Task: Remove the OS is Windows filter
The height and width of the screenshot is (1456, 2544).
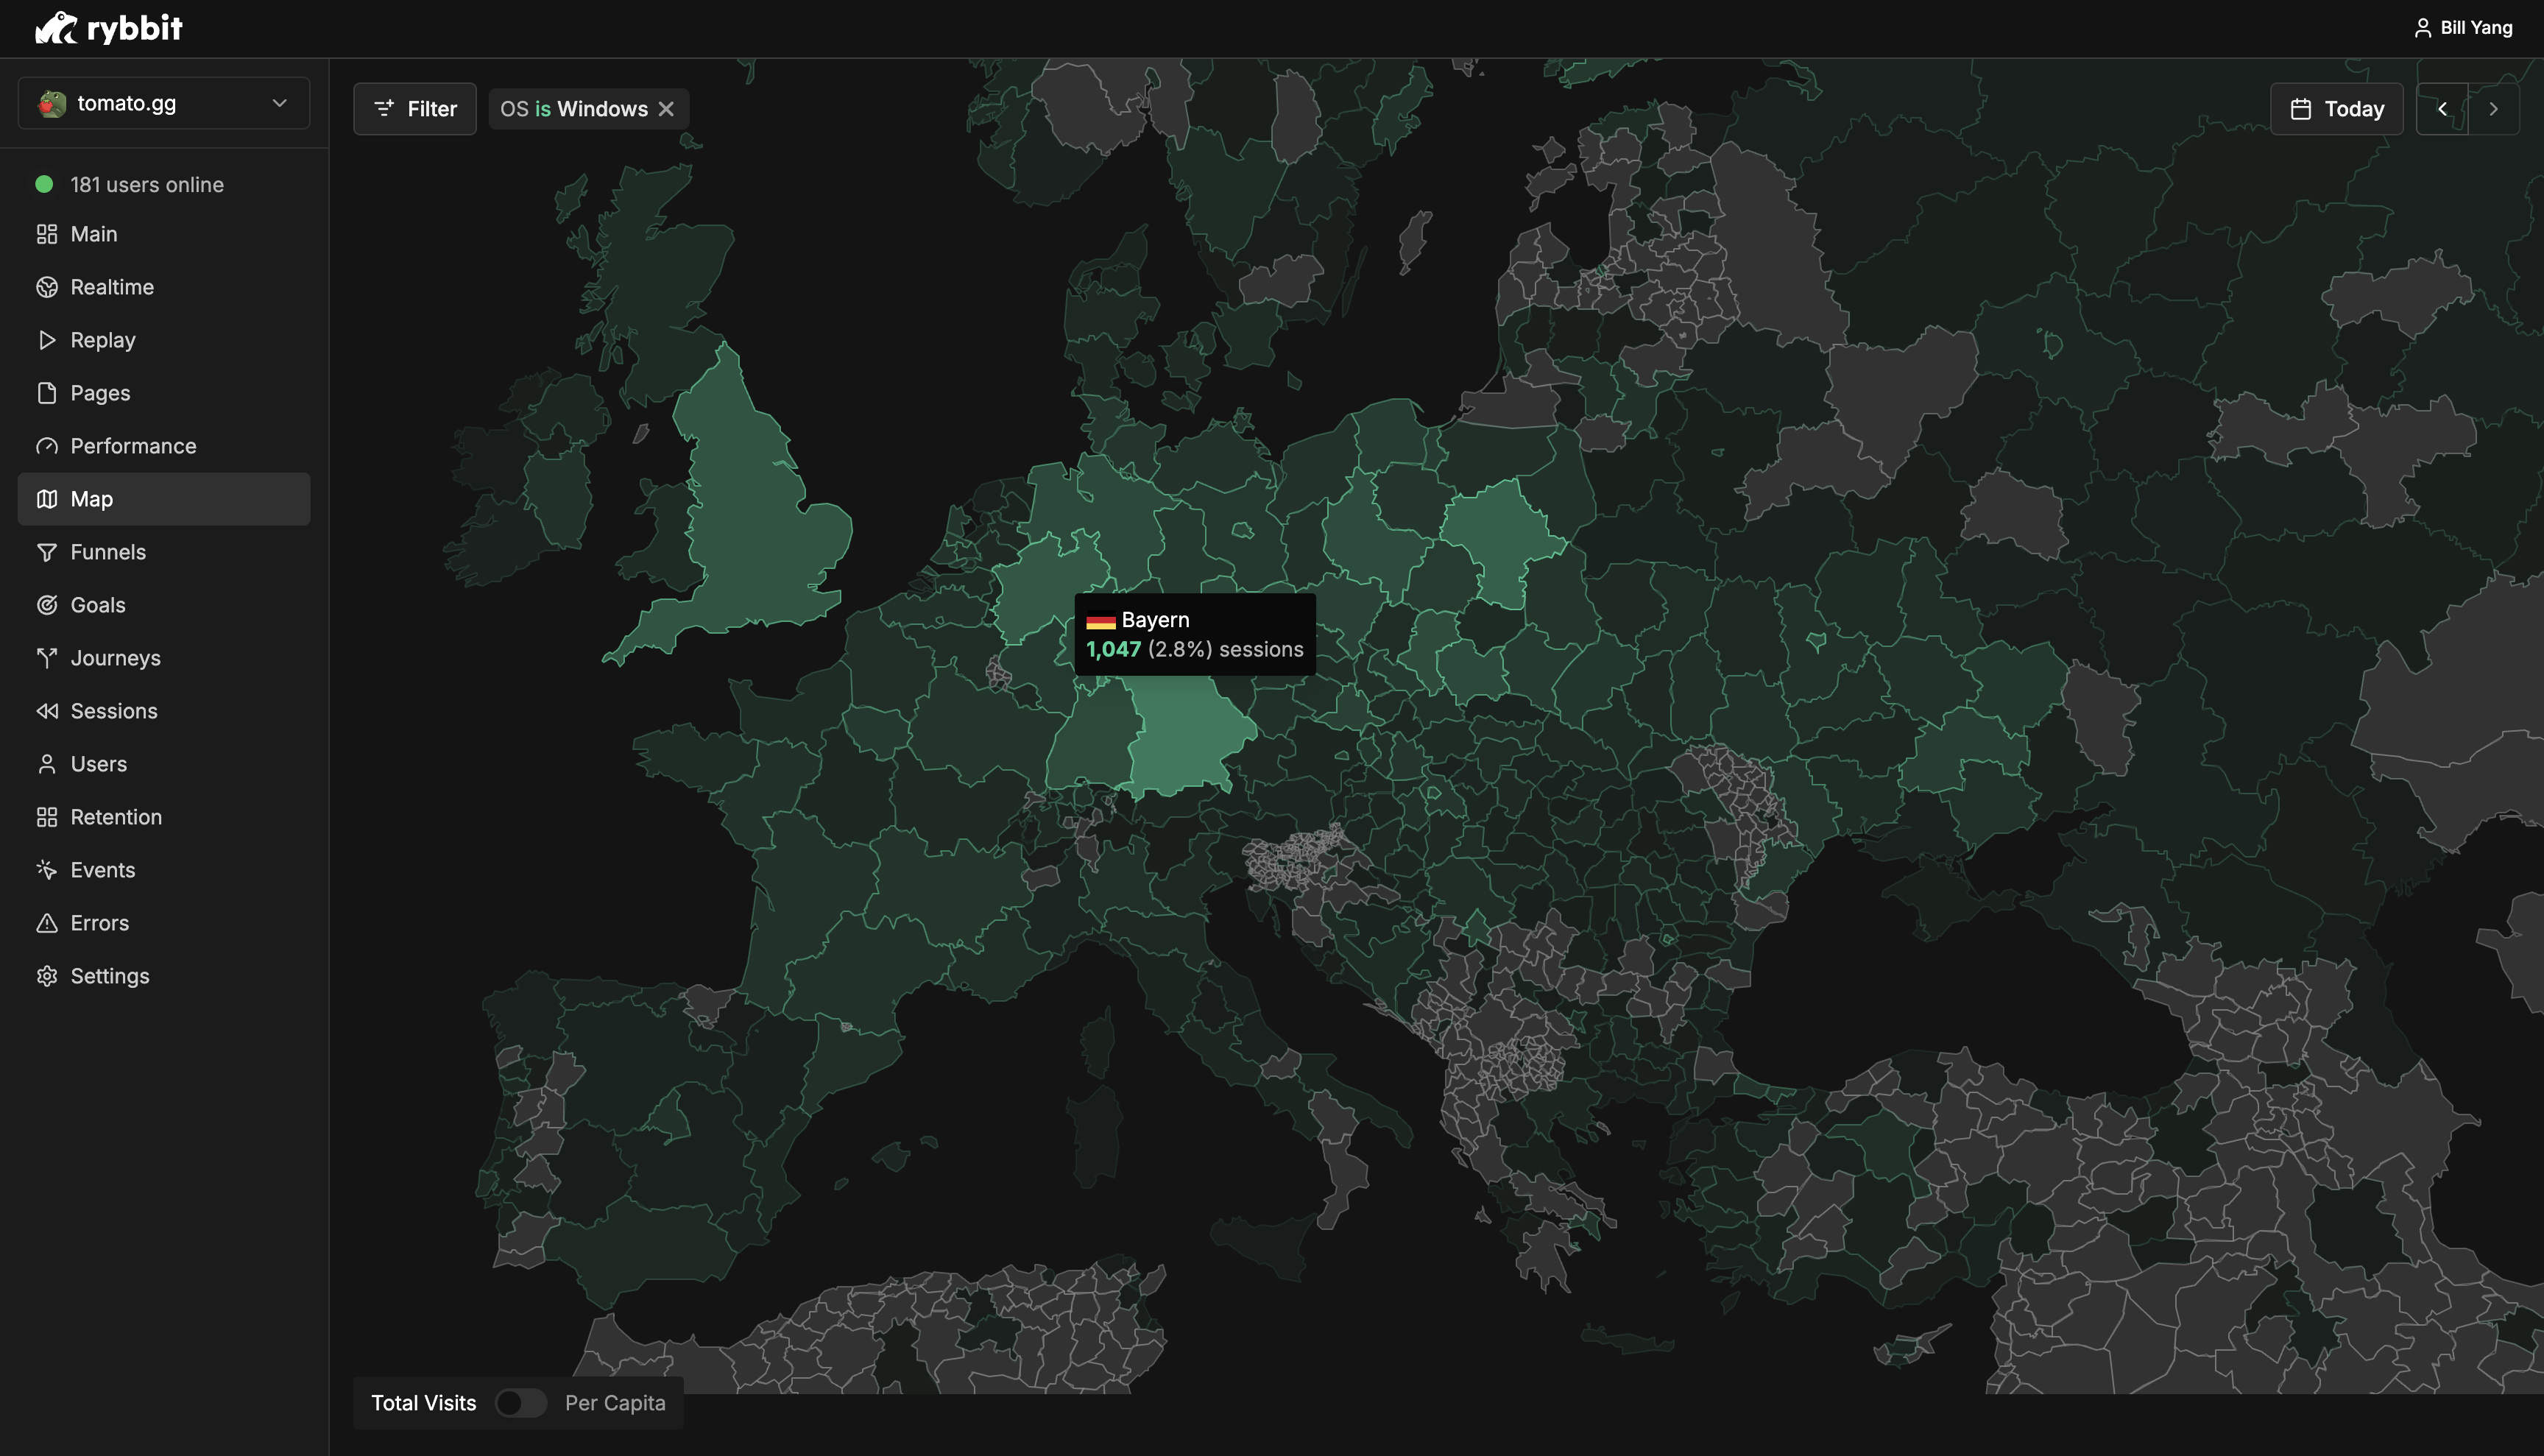Action: 666,109
